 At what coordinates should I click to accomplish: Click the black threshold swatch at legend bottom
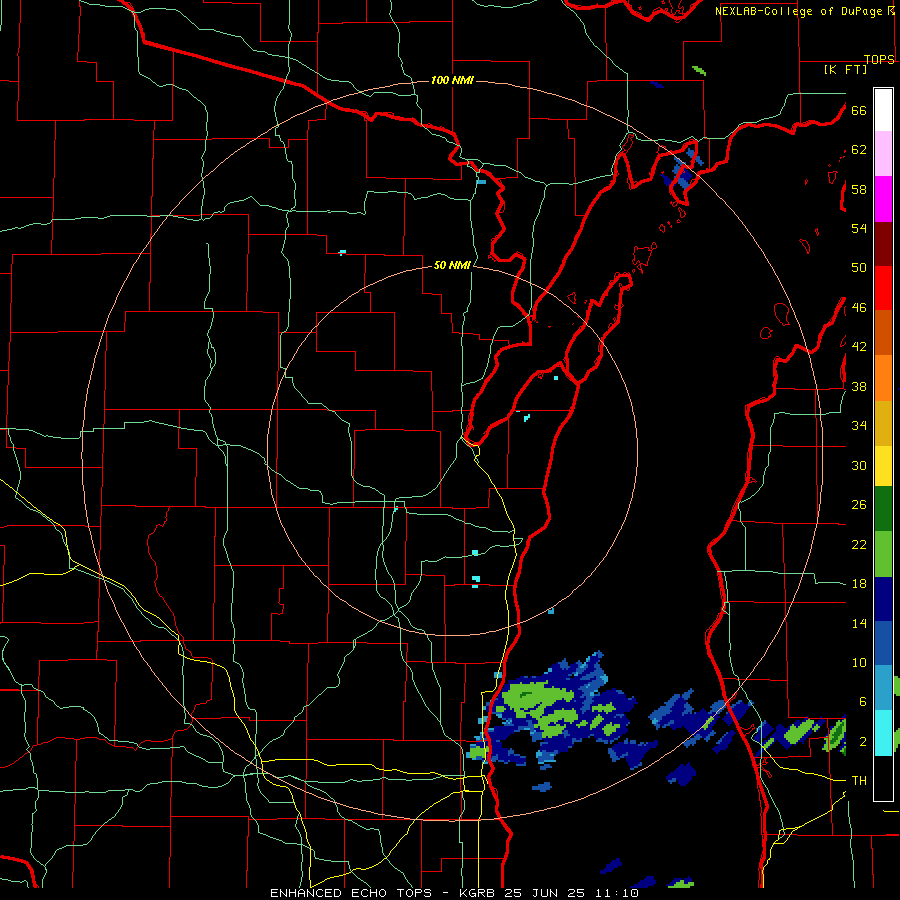(x=883, y=778)
